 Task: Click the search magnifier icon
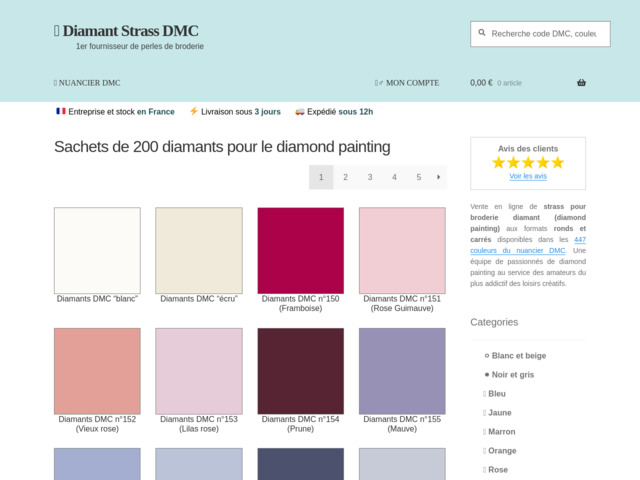point(482,33)
